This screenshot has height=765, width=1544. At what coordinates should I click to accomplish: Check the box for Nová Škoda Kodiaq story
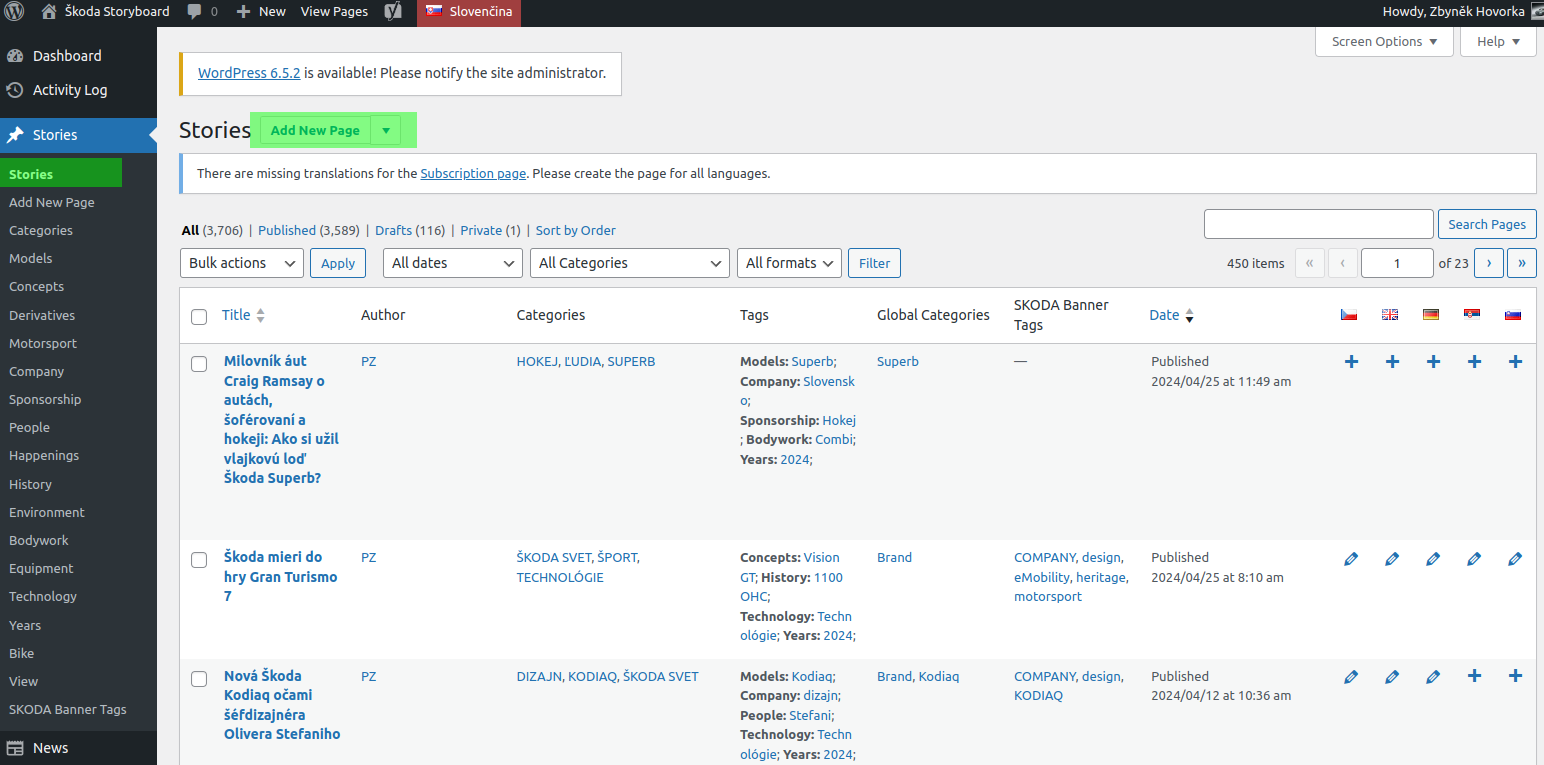pos(199,679)
